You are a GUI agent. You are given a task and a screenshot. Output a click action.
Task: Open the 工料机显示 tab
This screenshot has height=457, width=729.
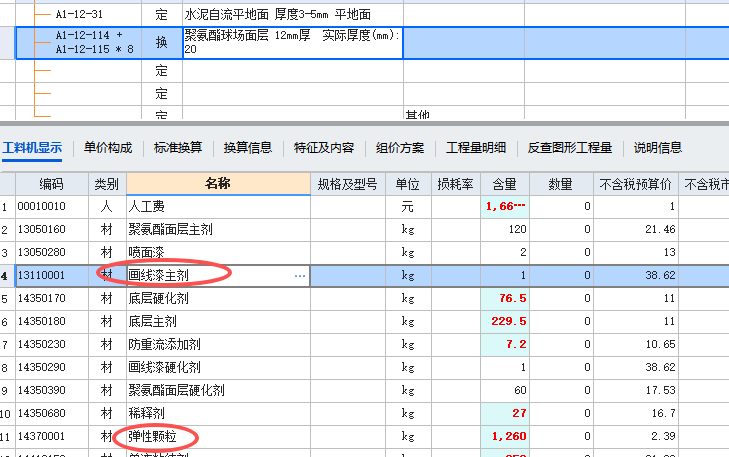(32, 148)
